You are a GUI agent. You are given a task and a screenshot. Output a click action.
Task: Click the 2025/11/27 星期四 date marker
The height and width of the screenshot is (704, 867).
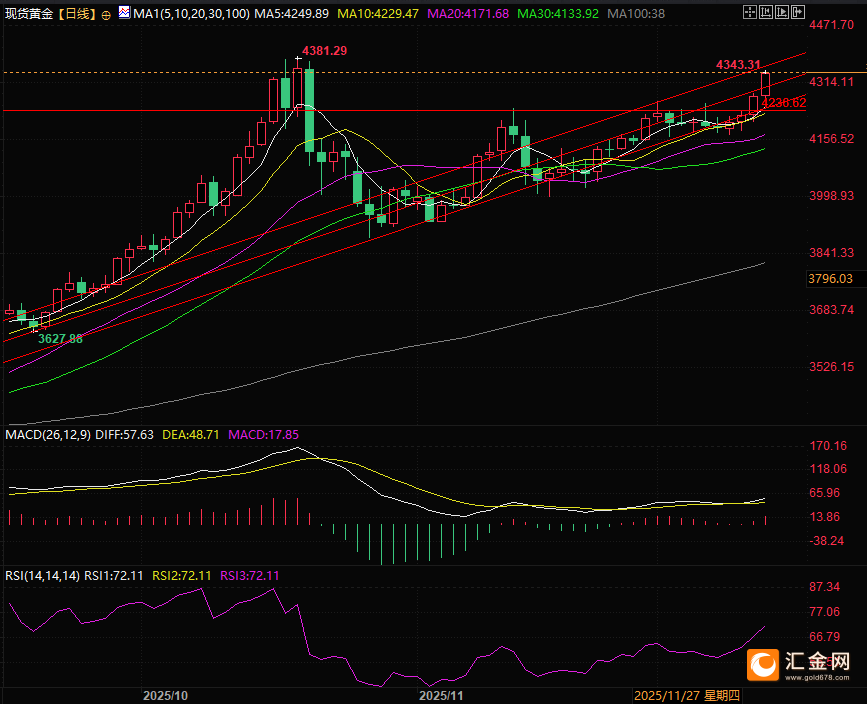click(687, 696)
